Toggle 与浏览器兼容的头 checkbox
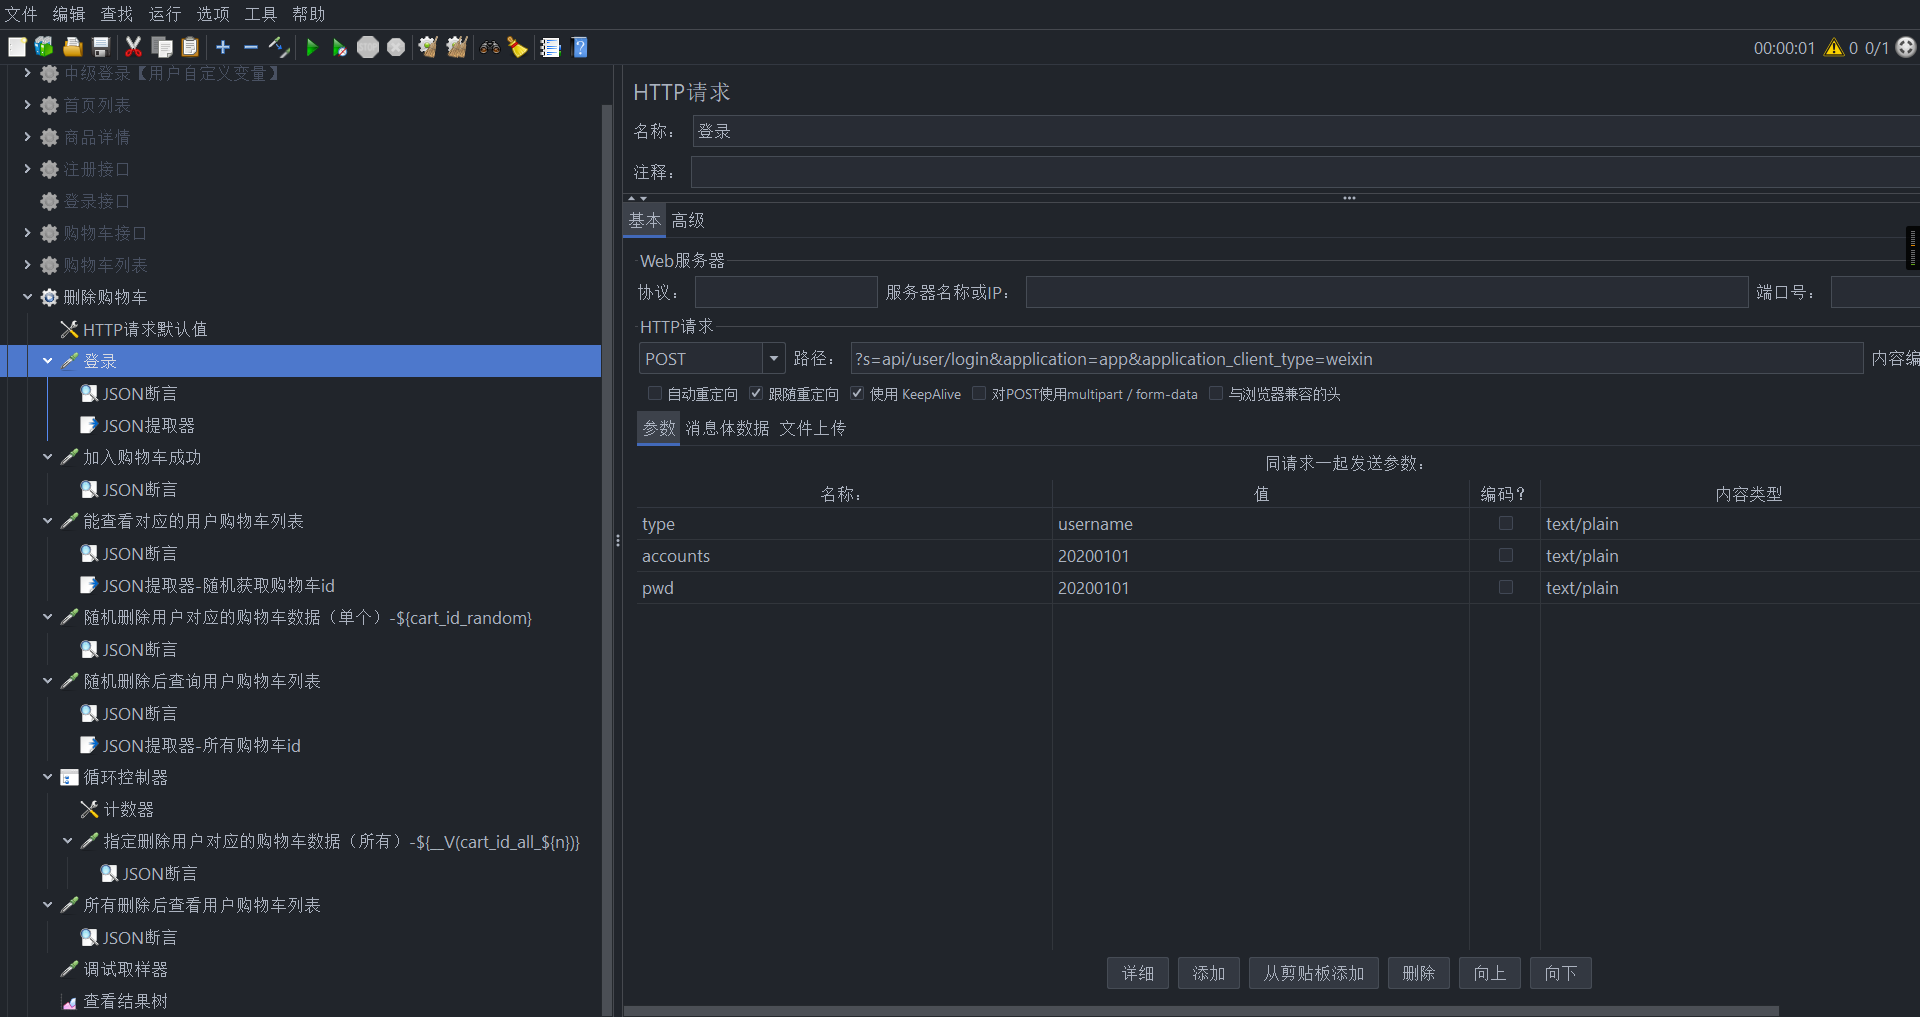The image size is (1920, 1017). tap(1216, 394)
